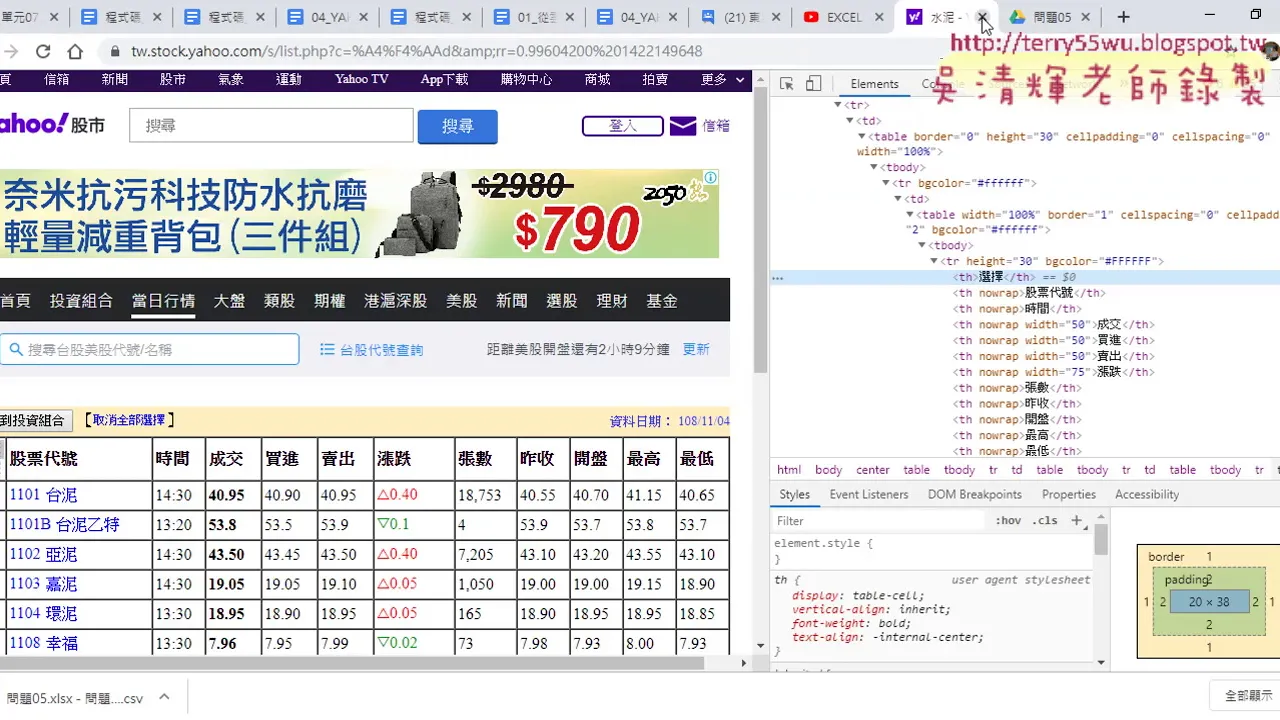Screen dimensions: 1280x720
Task: Open 更多 dropdown in Yahoo top bar
Action: pyautogui.click(x=723, y=79)
